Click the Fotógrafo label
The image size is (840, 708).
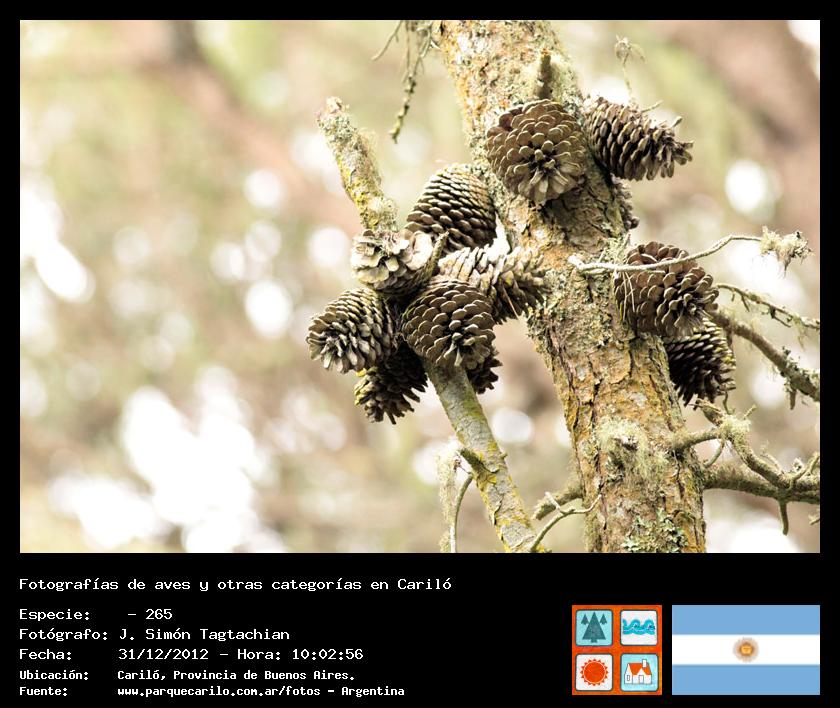[x=64, y=634]
